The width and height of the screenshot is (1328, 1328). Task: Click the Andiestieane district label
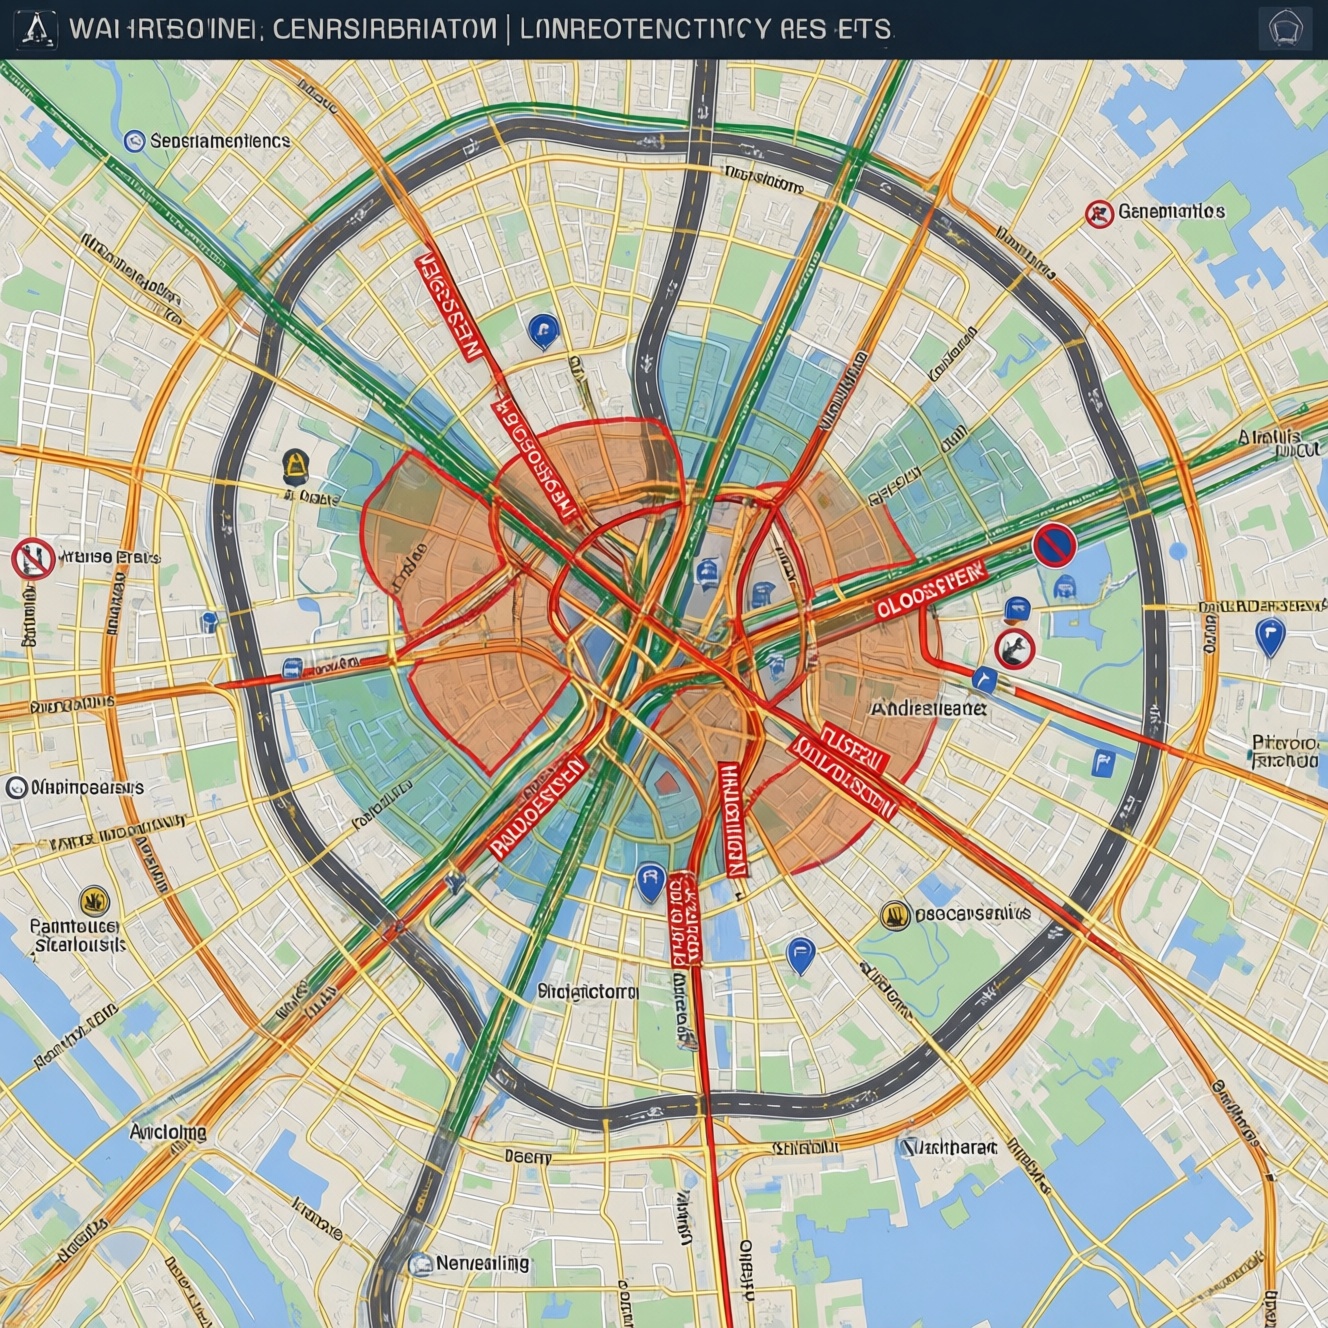928,708
